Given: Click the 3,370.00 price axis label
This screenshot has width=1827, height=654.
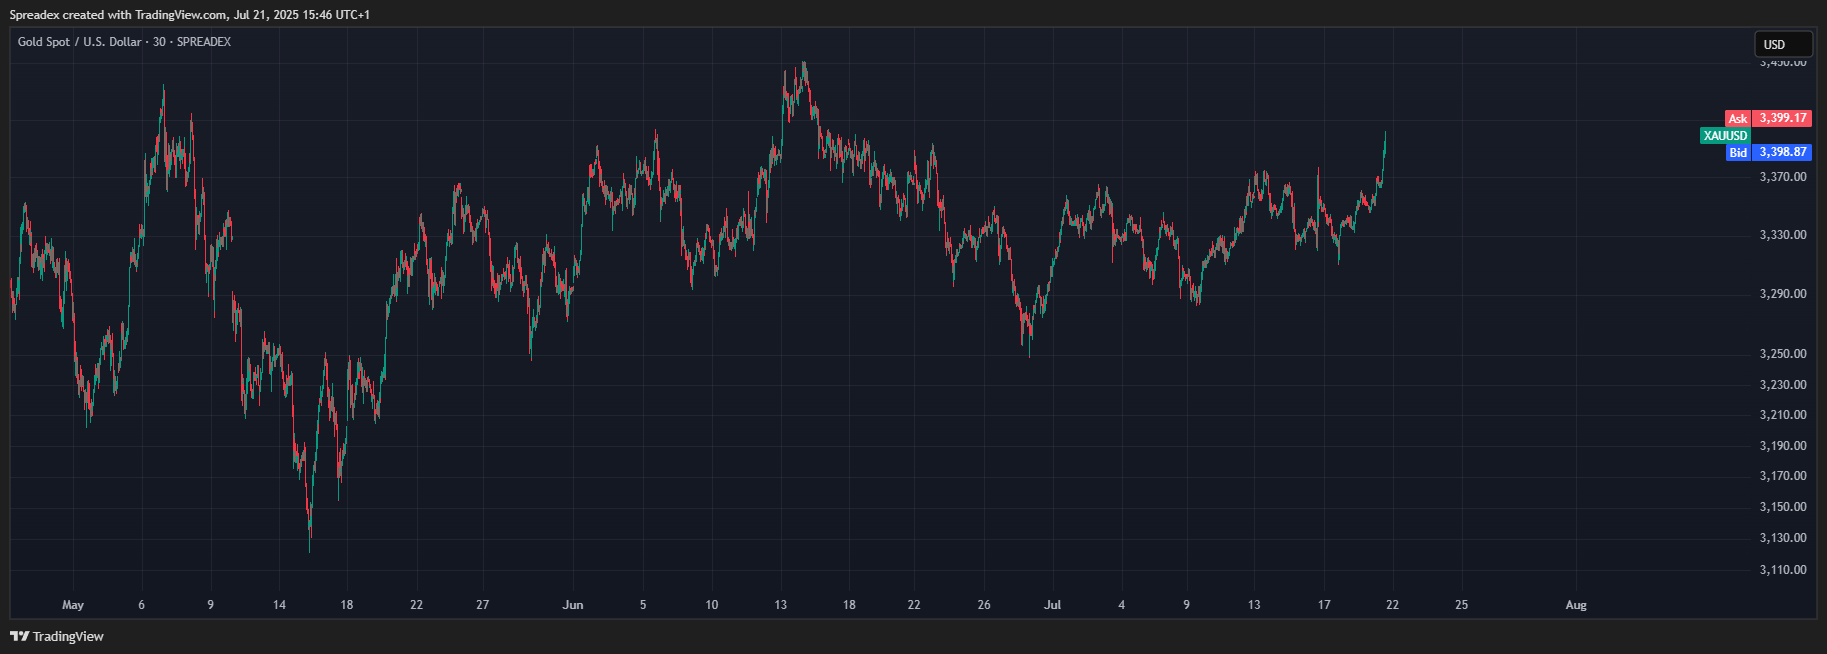Looking at the screenshot, I should point(1783,177).
